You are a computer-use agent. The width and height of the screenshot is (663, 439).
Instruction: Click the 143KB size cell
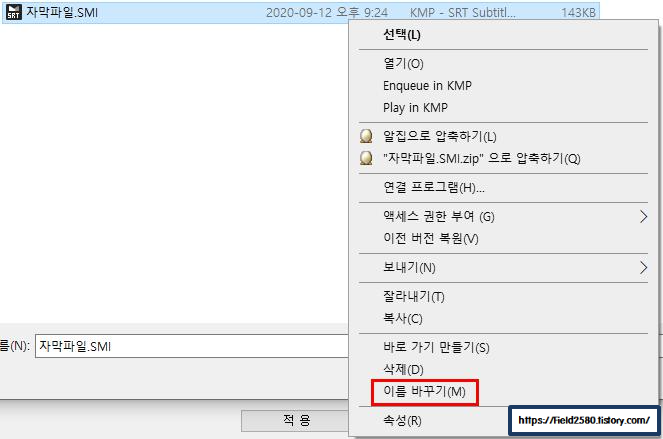point(578,13)
